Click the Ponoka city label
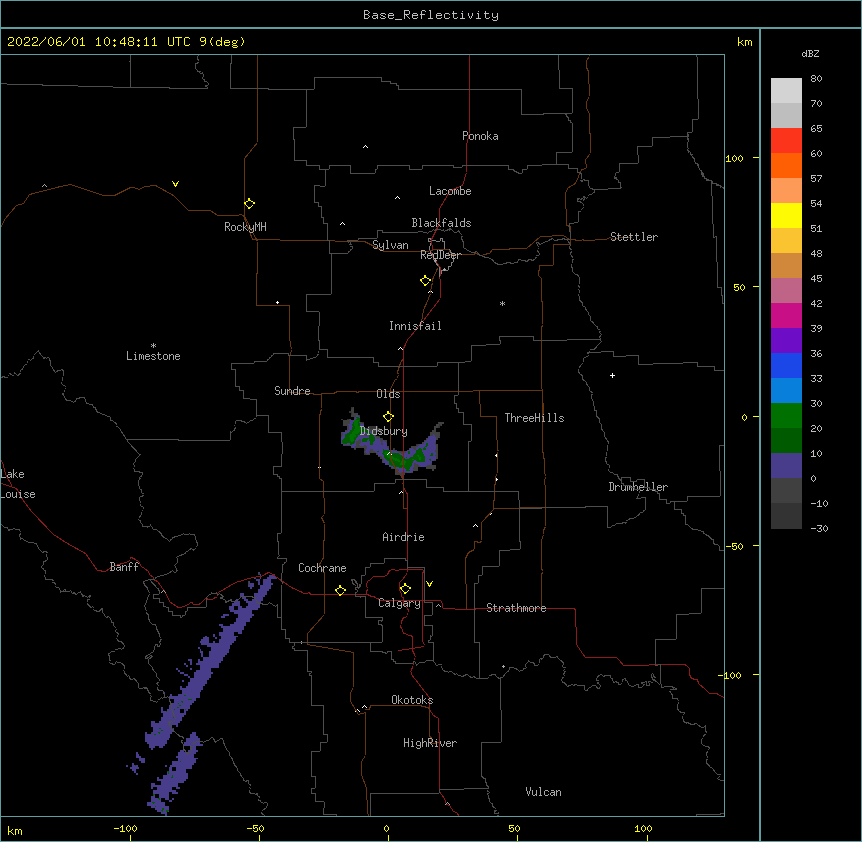862x842 pixels. point(480,136)
